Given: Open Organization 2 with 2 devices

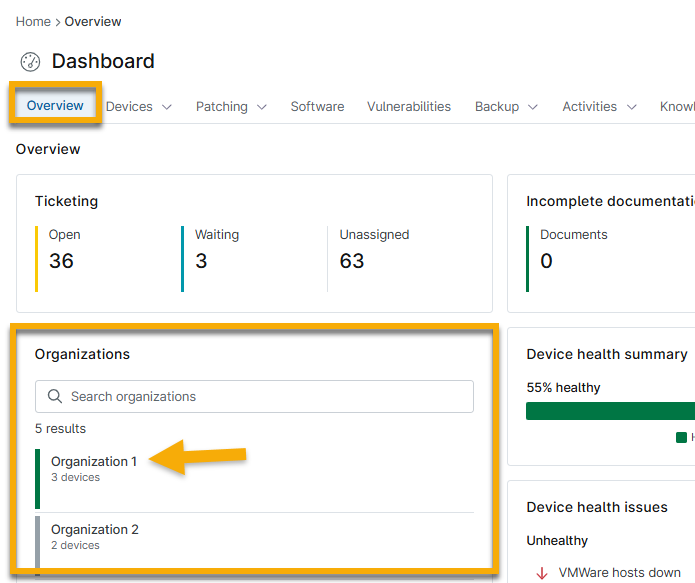Looking at the screenshot, I should (94, 530).
